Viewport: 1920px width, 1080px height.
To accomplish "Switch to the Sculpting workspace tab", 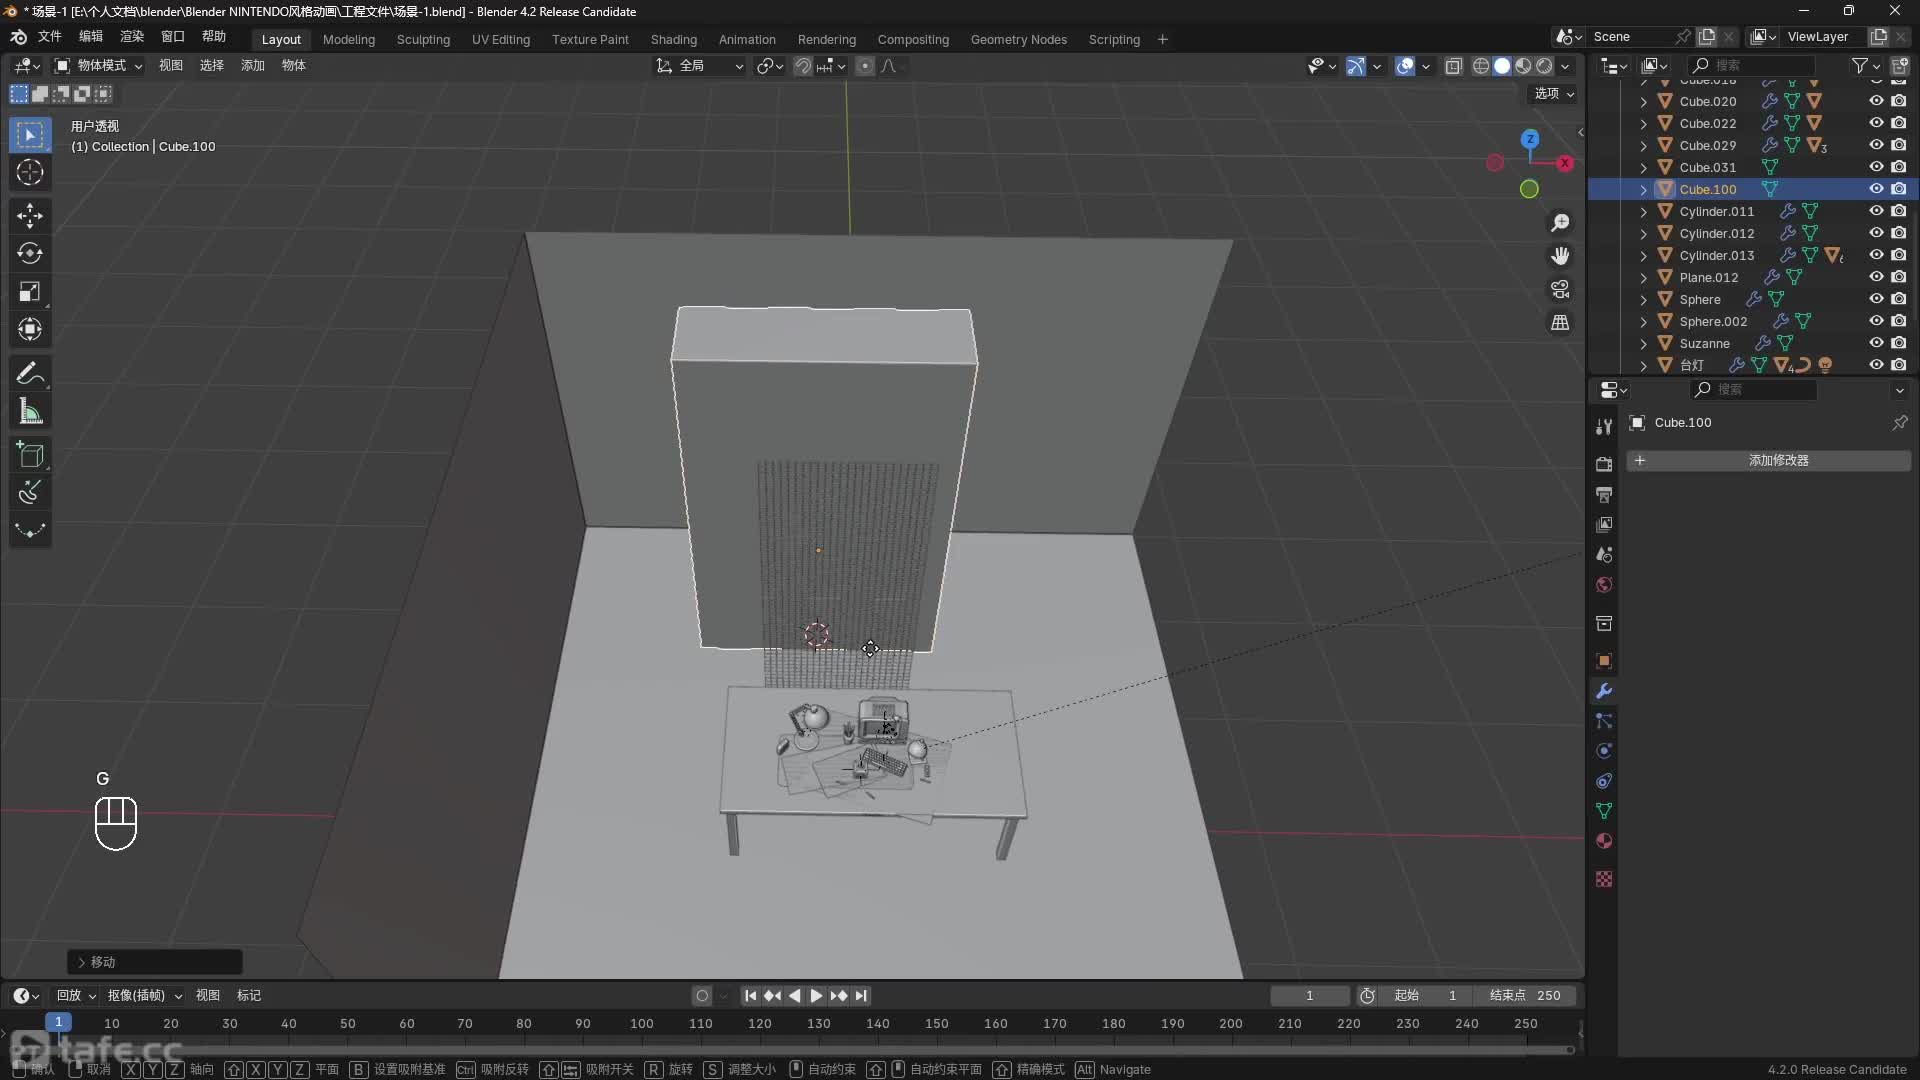I will pyautogui.click(x=423, y=39).
